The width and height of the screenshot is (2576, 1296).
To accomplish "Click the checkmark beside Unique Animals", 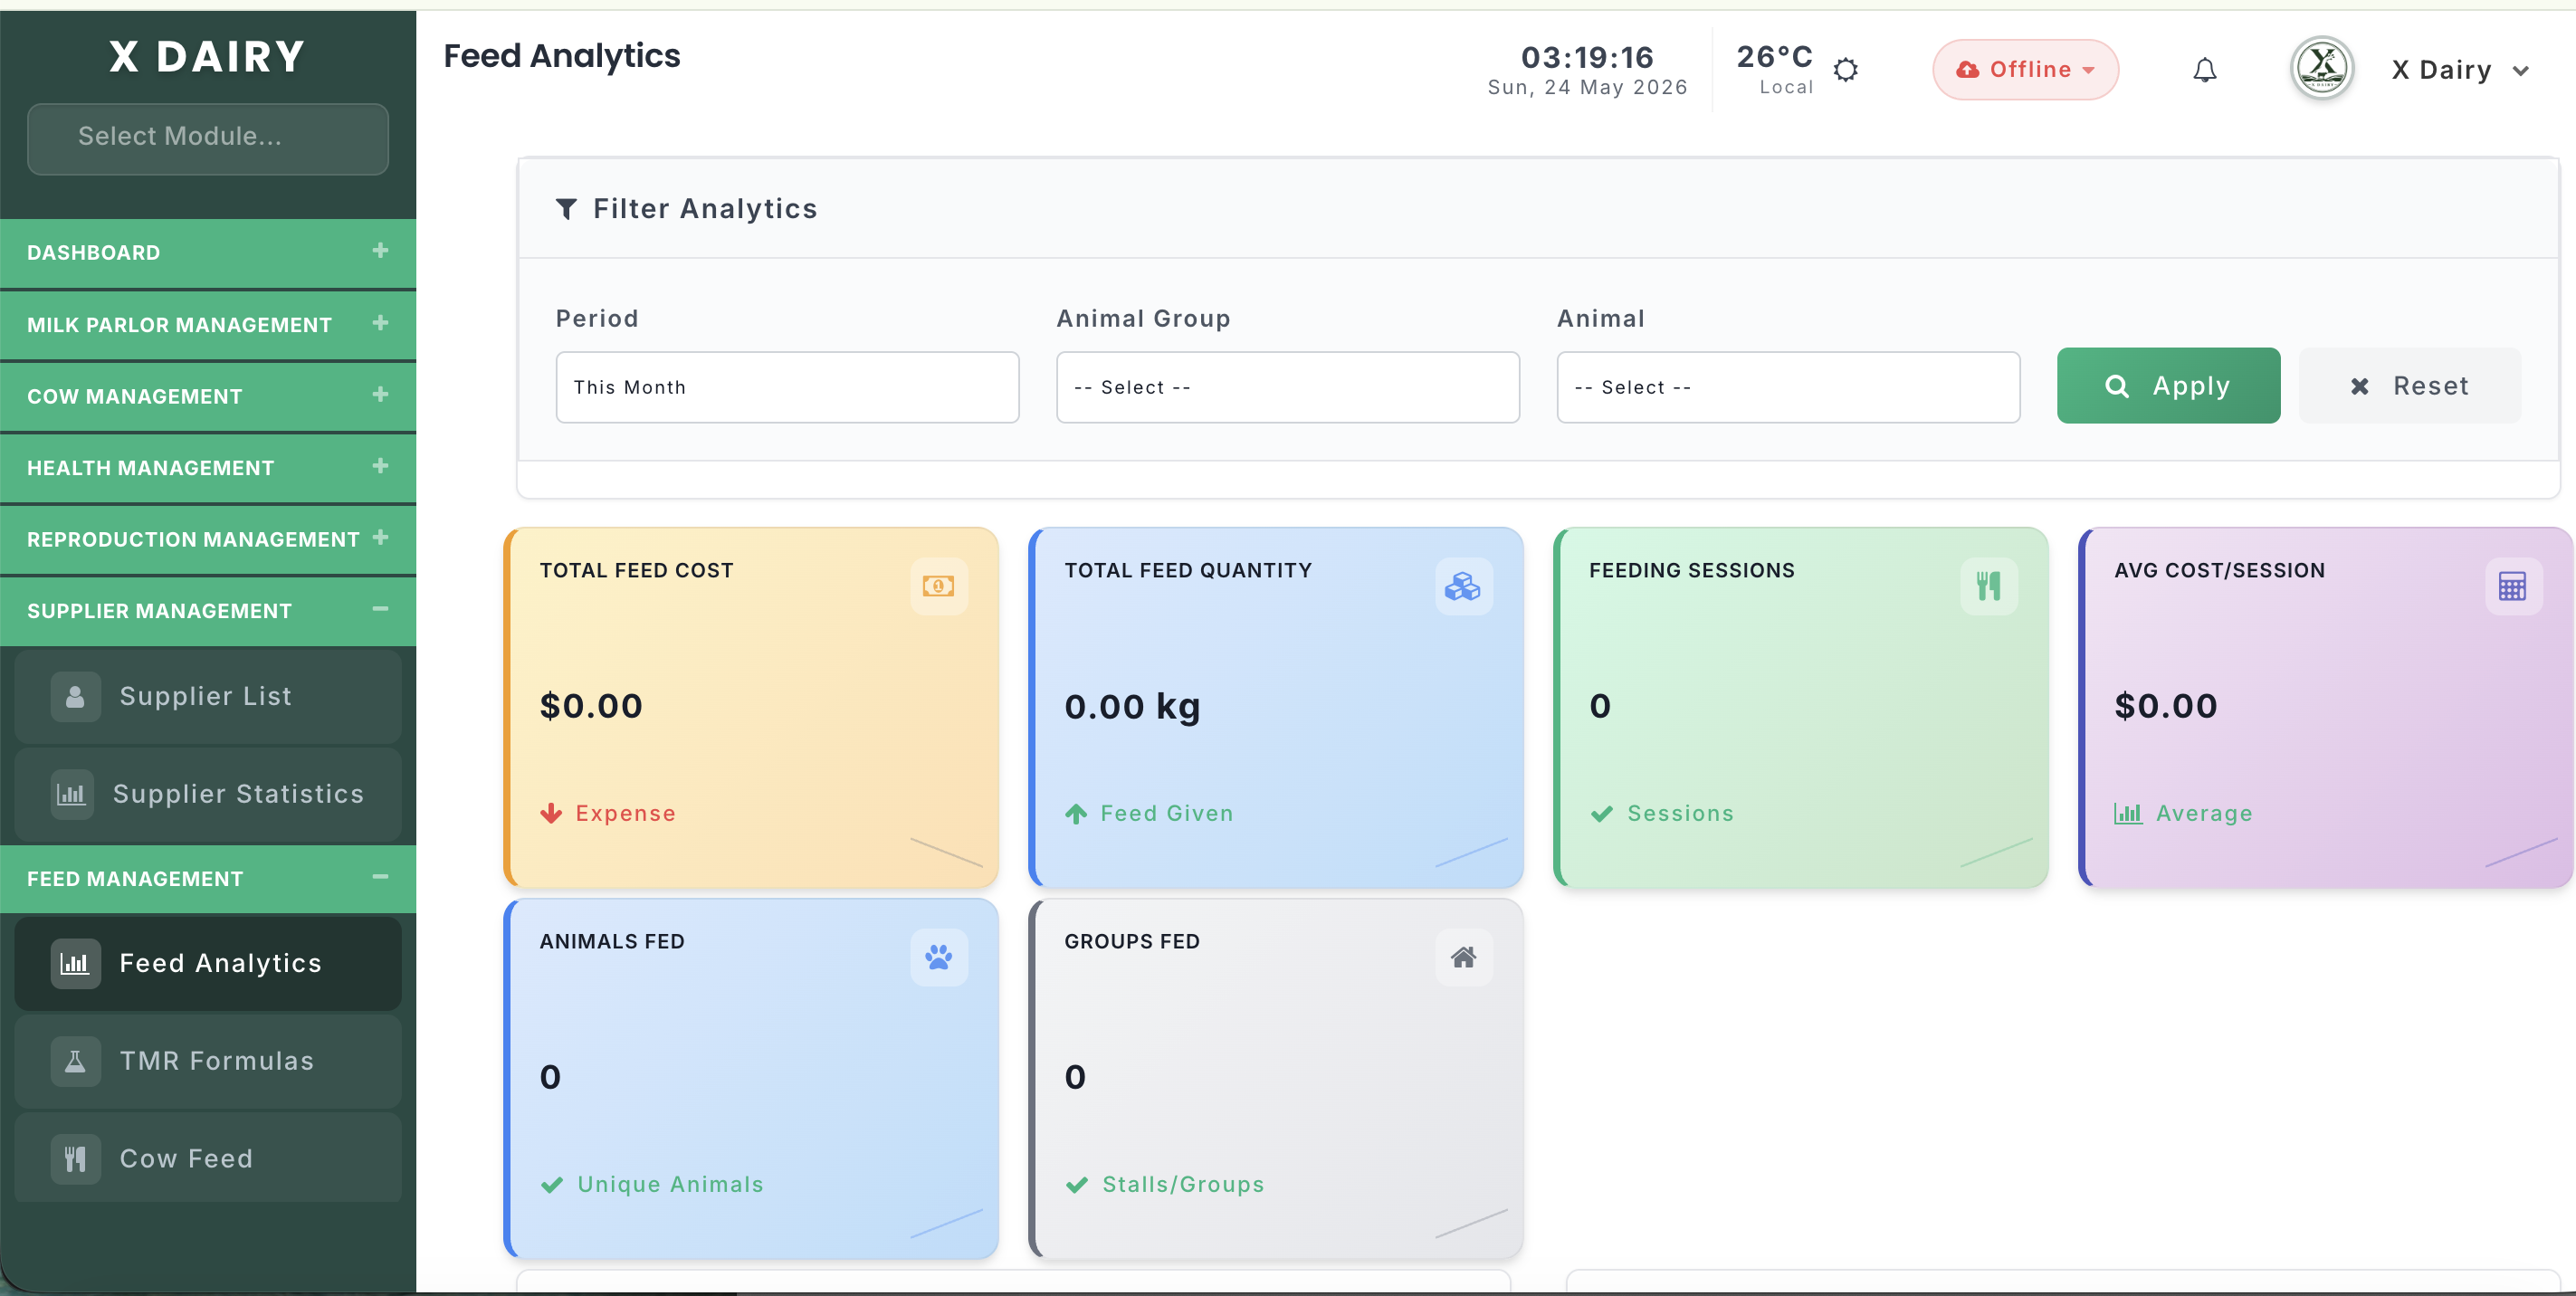I will pos(552,1185).
